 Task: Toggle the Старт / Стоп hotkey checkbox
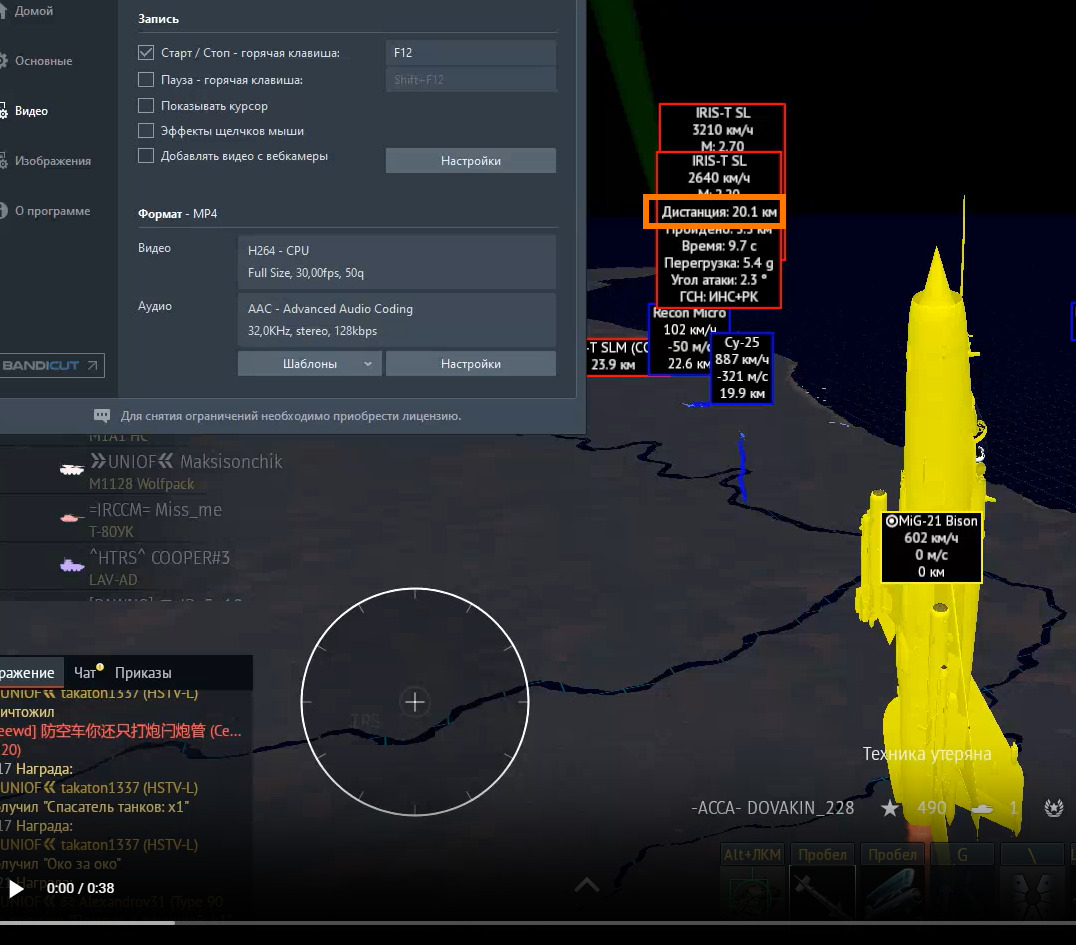pos(146,53)
